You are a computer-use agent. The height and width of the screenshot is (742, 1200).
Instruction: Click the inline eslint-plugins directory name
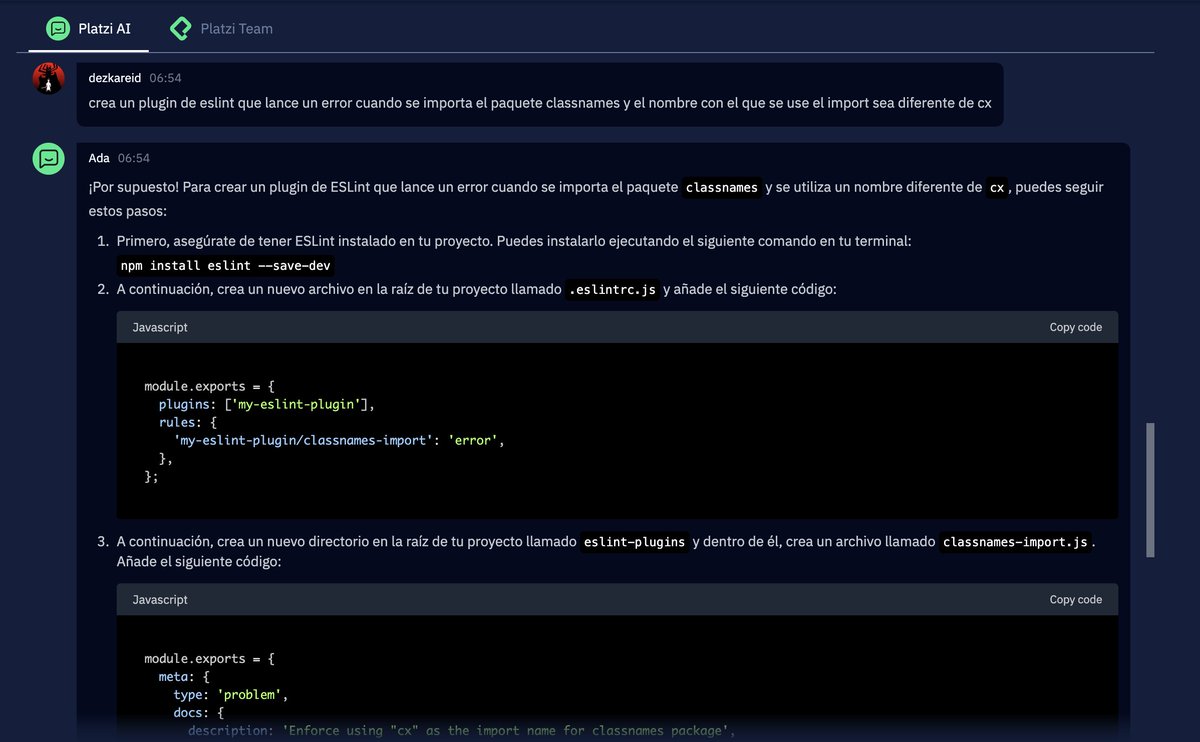pyautogui.click(x=635, y=542)
